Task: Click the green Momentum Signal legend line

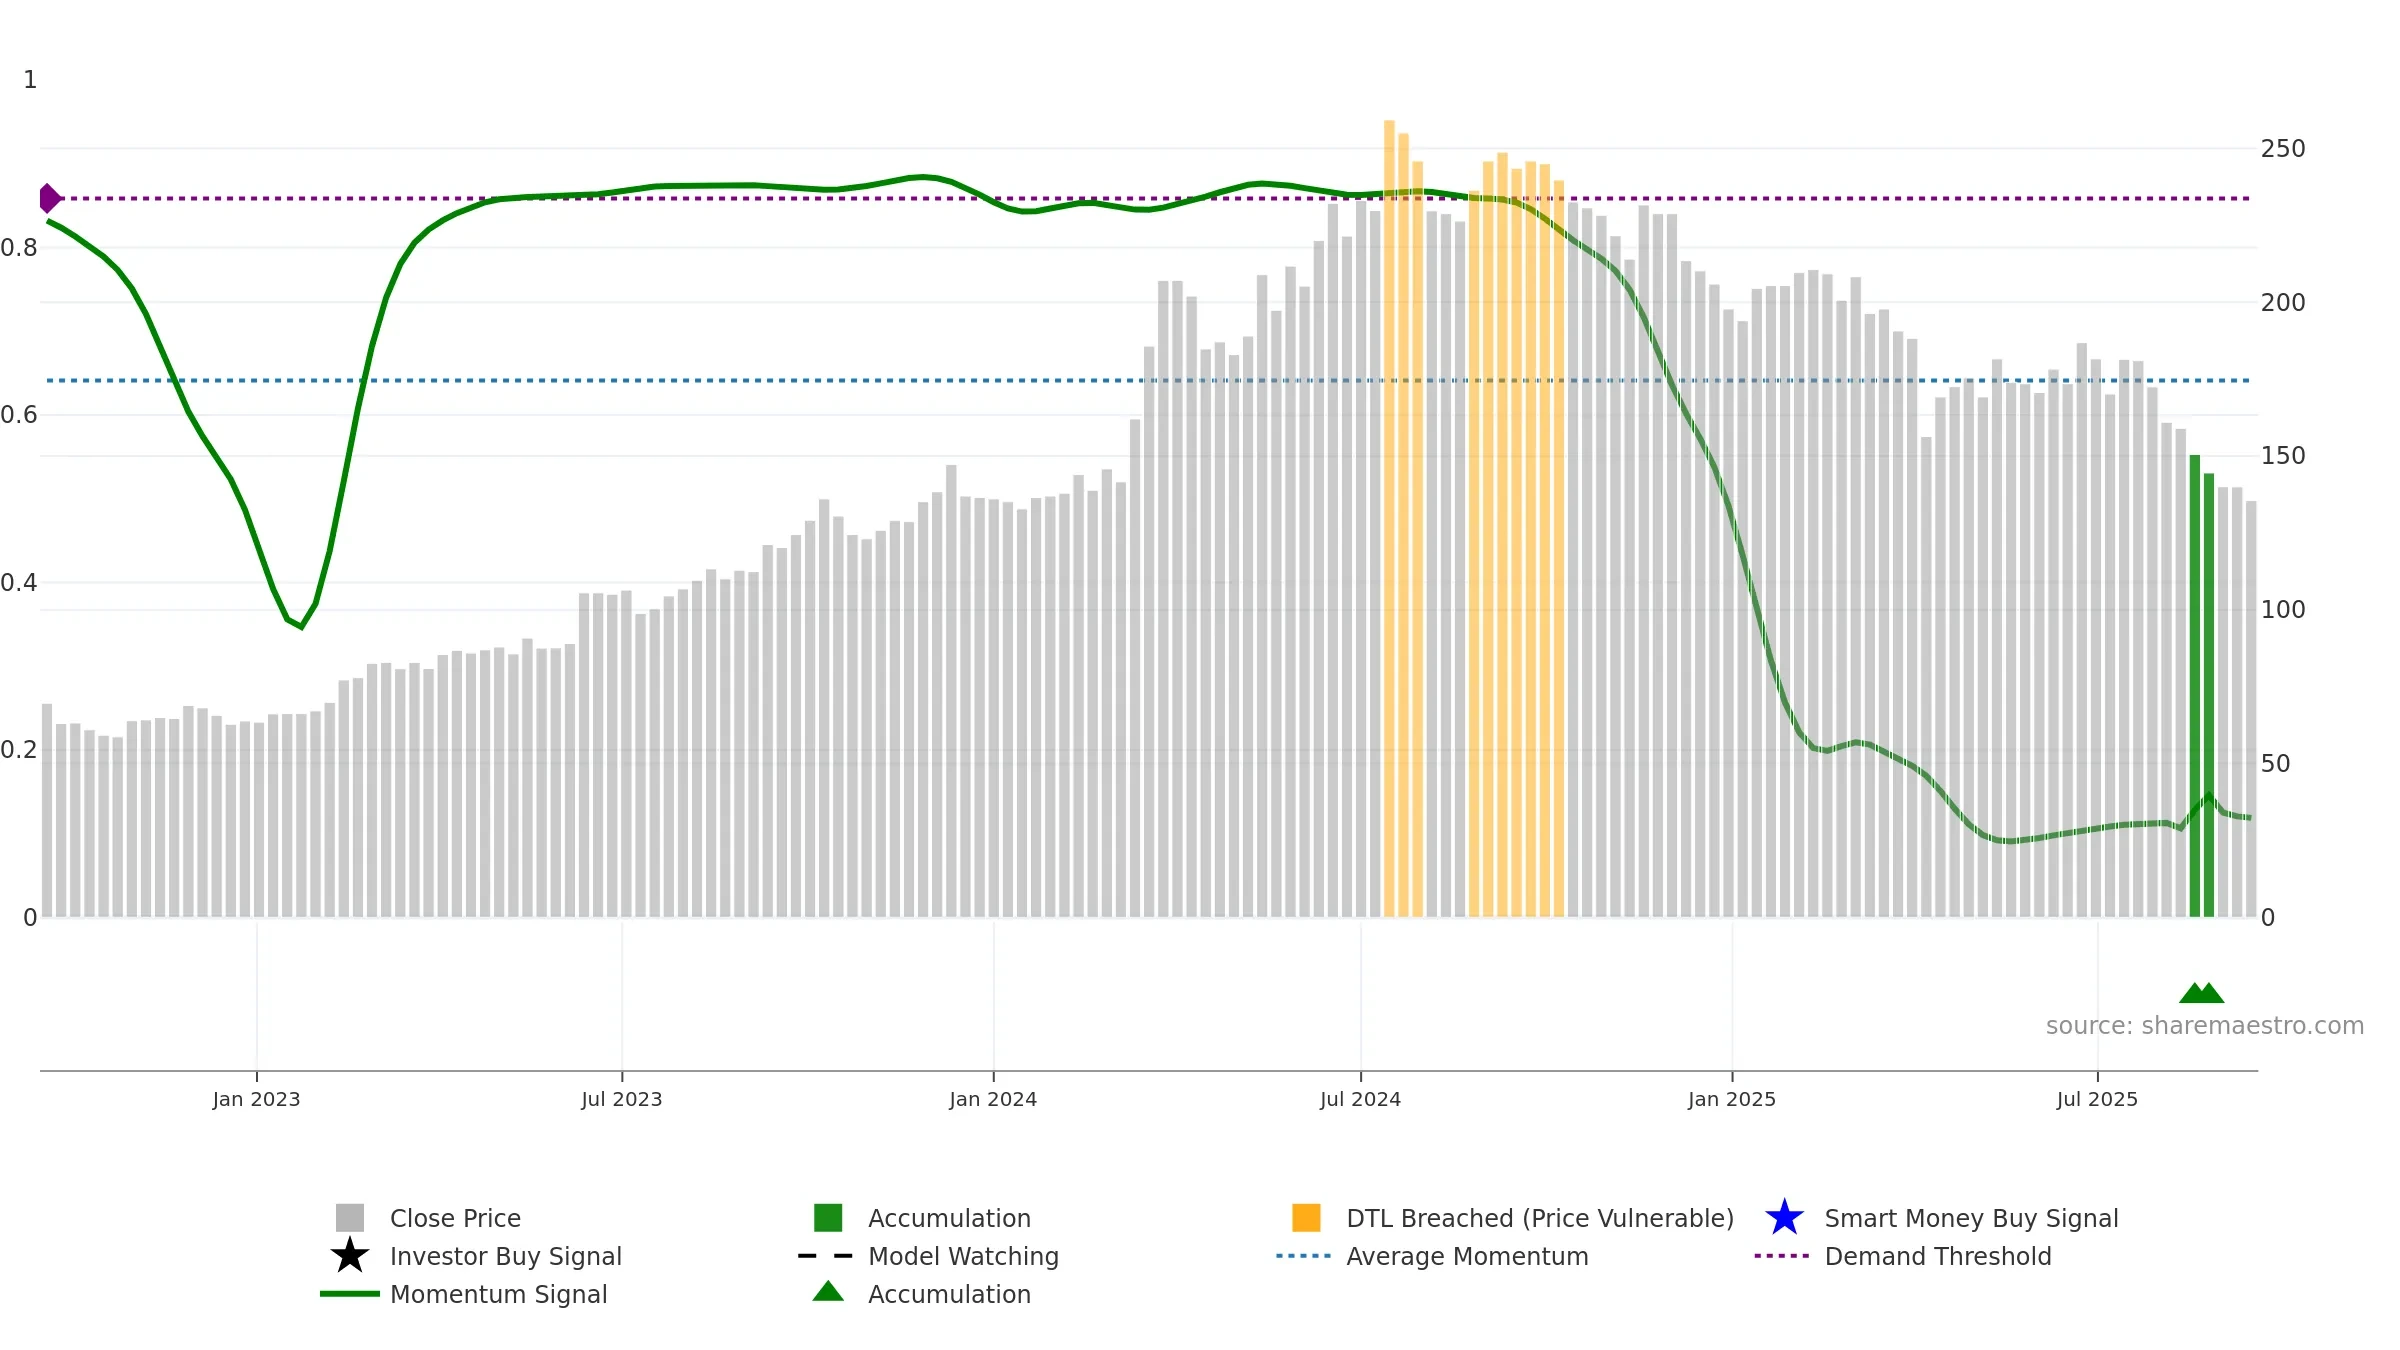Action: pos(350,1294)
